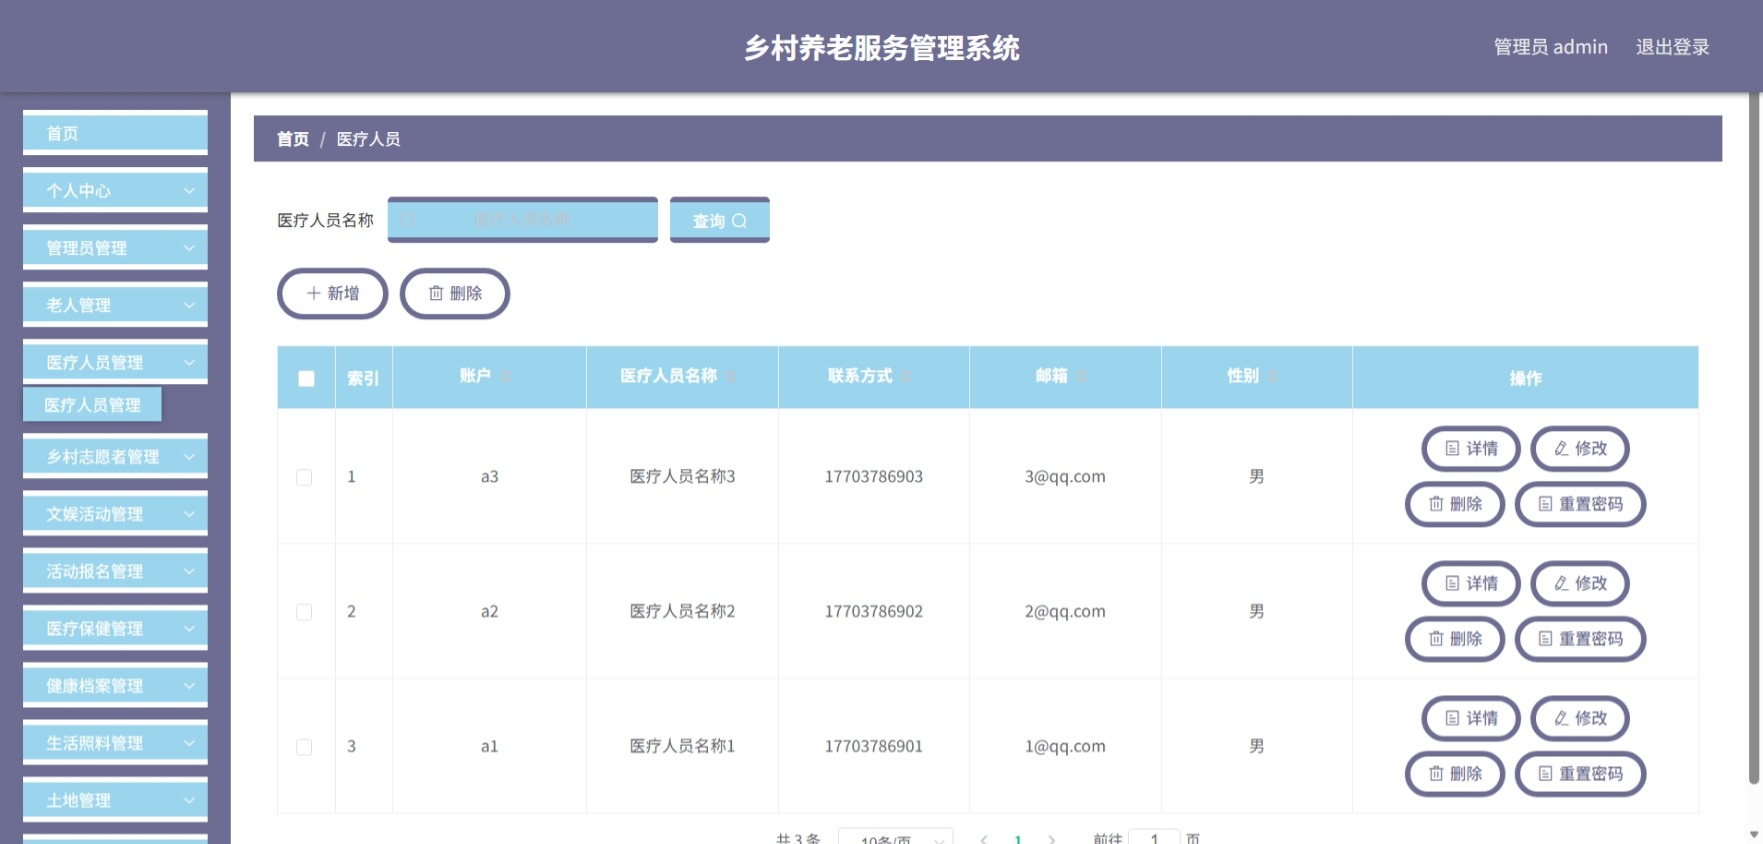The image size is (1763, 844).
Task: Click the phone cell 17703786901
Action: pos(874,746)
